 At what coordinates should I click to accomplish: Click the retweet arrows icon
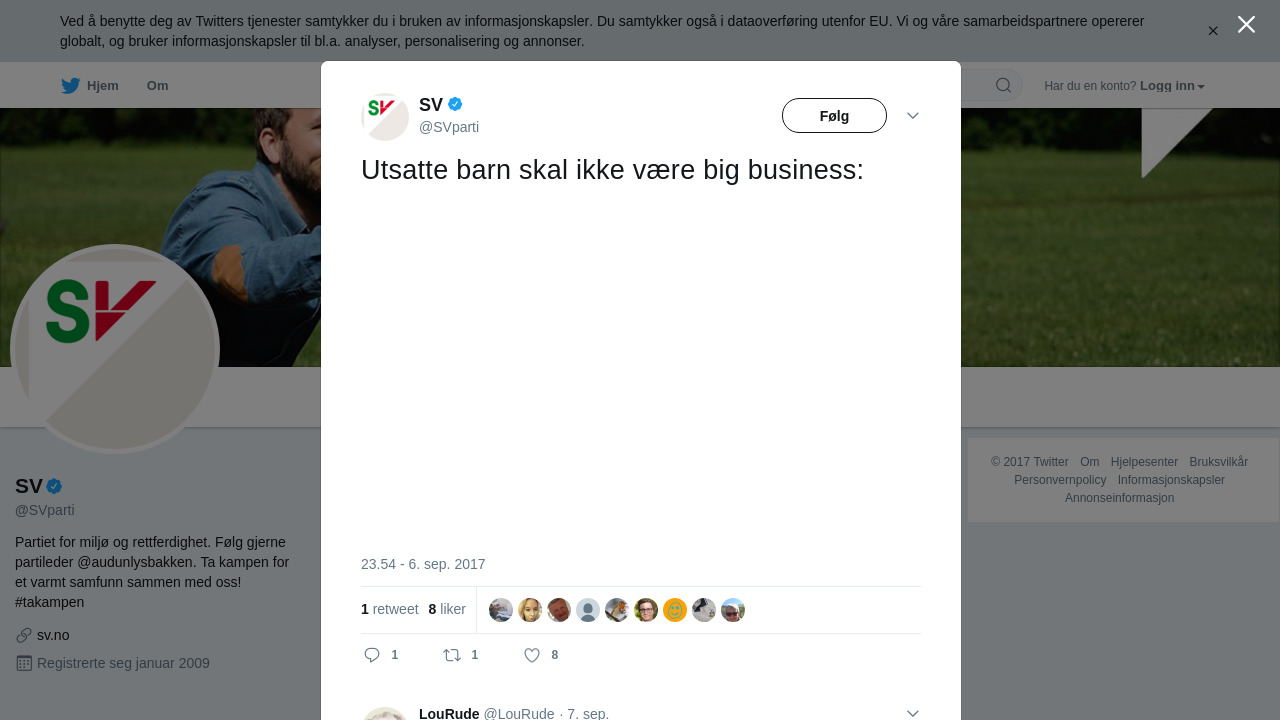(452, 655)
